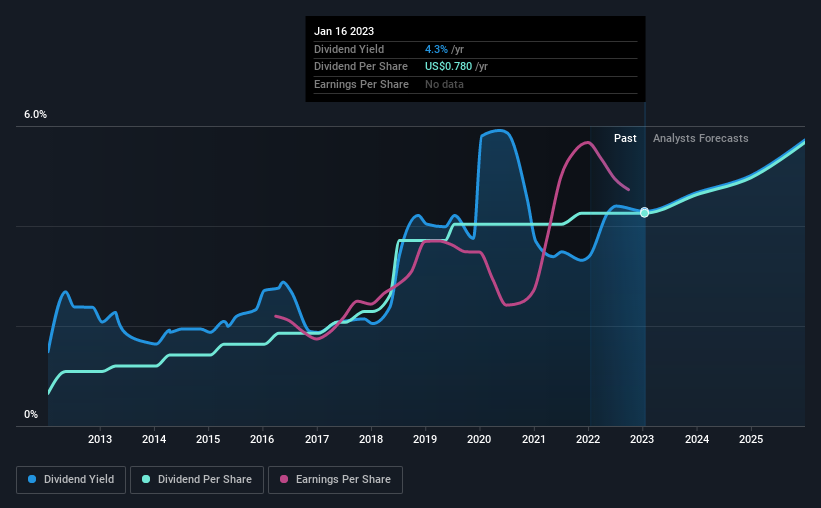The width and height of the screenshot is (821, 508).
Task: Click the 2022 x-axis label
Action: pyautogui.click(x=587, y=439)
